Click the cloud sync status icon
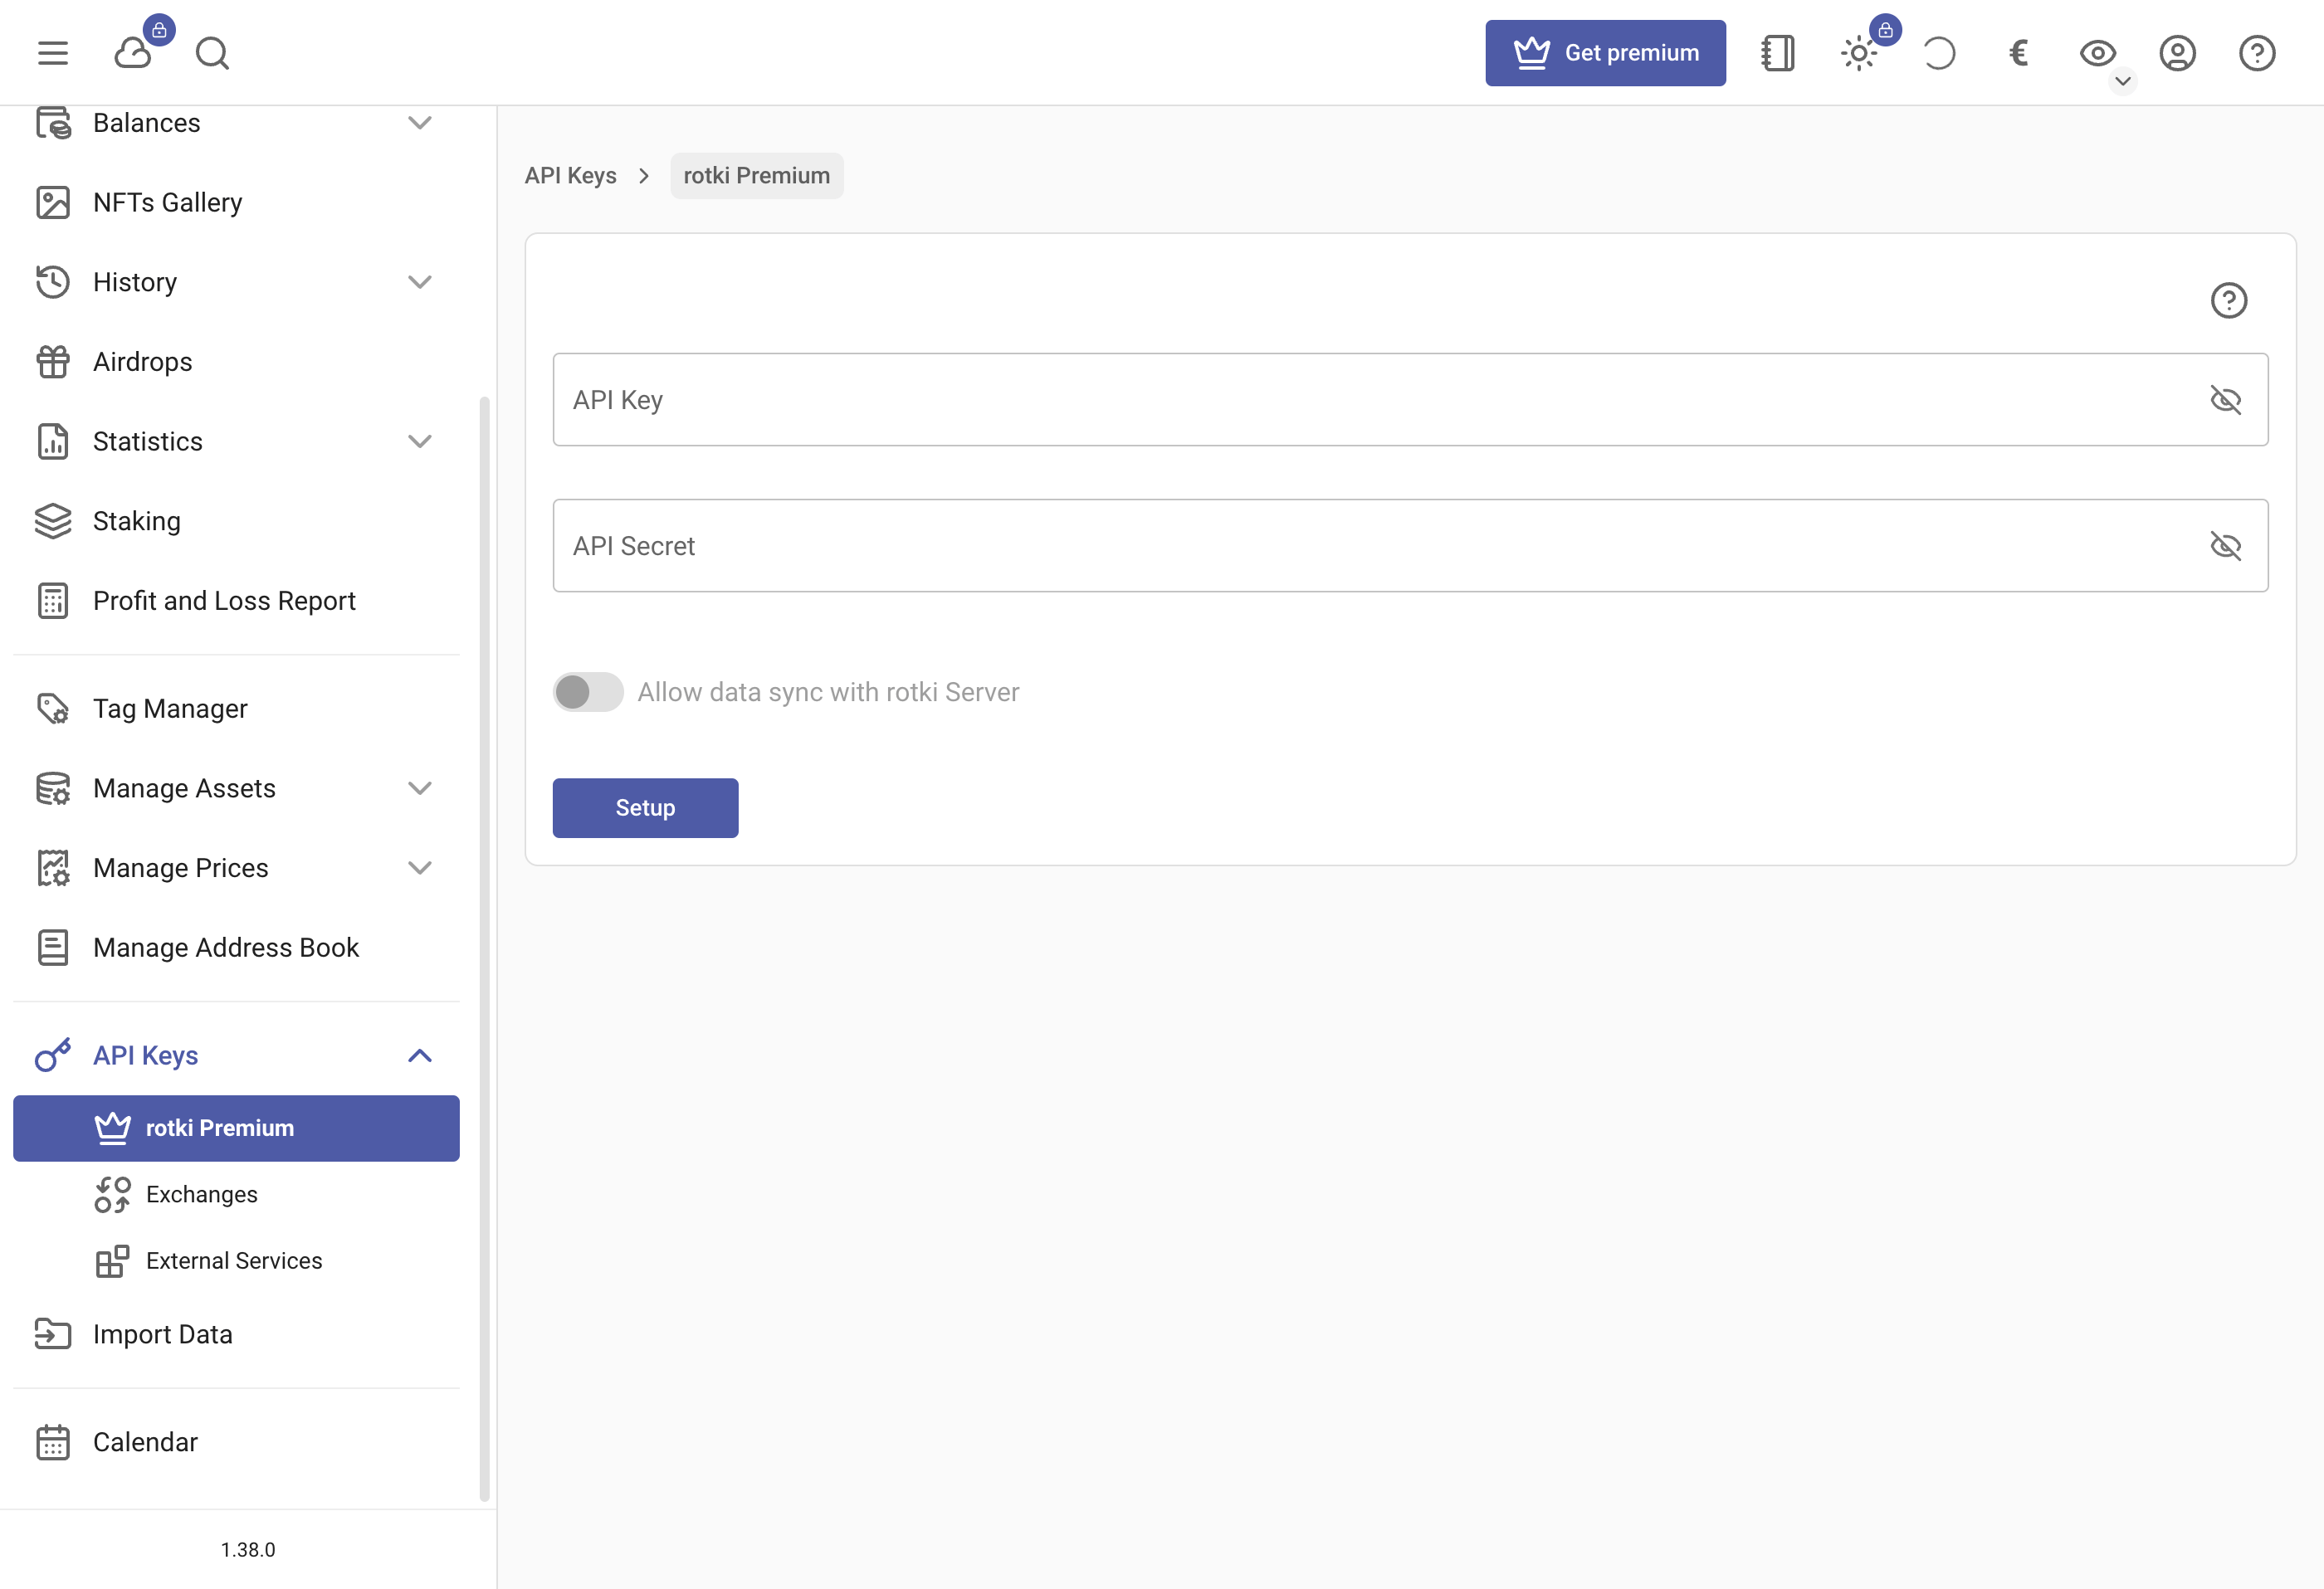This screenshot has width=2324, height=1589. 133,53
